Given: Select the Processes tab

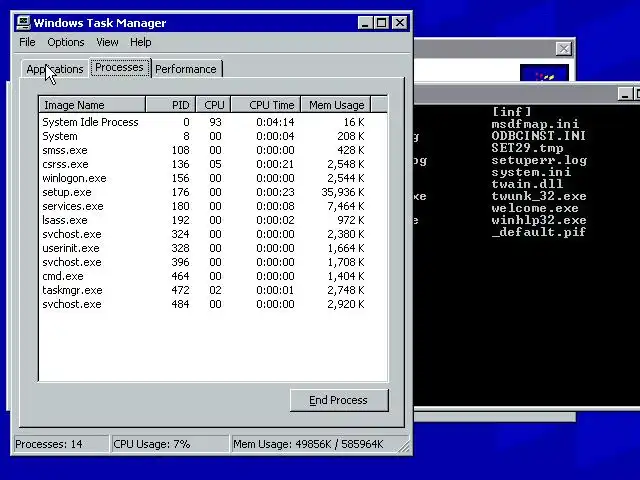Looking at the screenshot, I should coord(120,67).
